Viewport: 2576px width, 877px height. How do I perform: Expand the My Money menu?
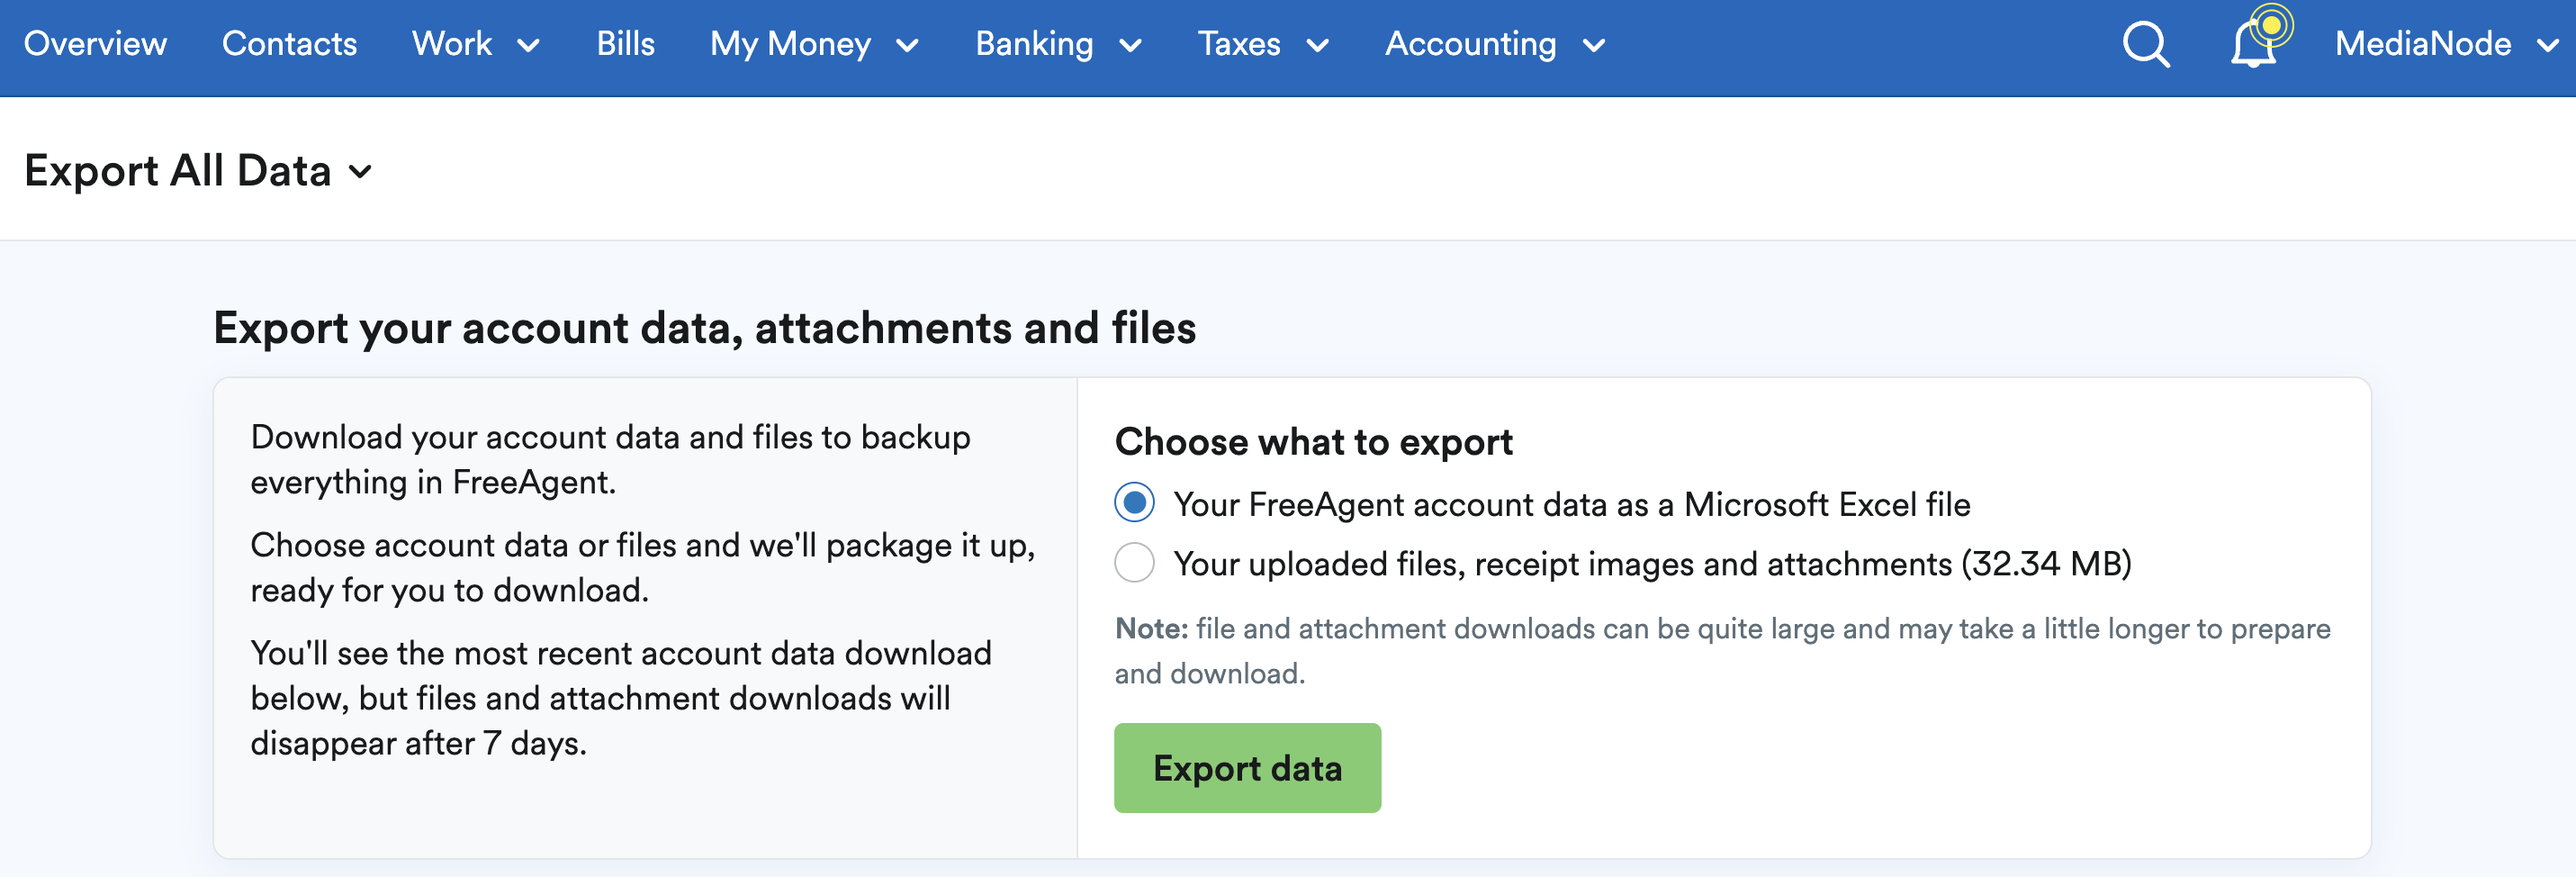814,44
